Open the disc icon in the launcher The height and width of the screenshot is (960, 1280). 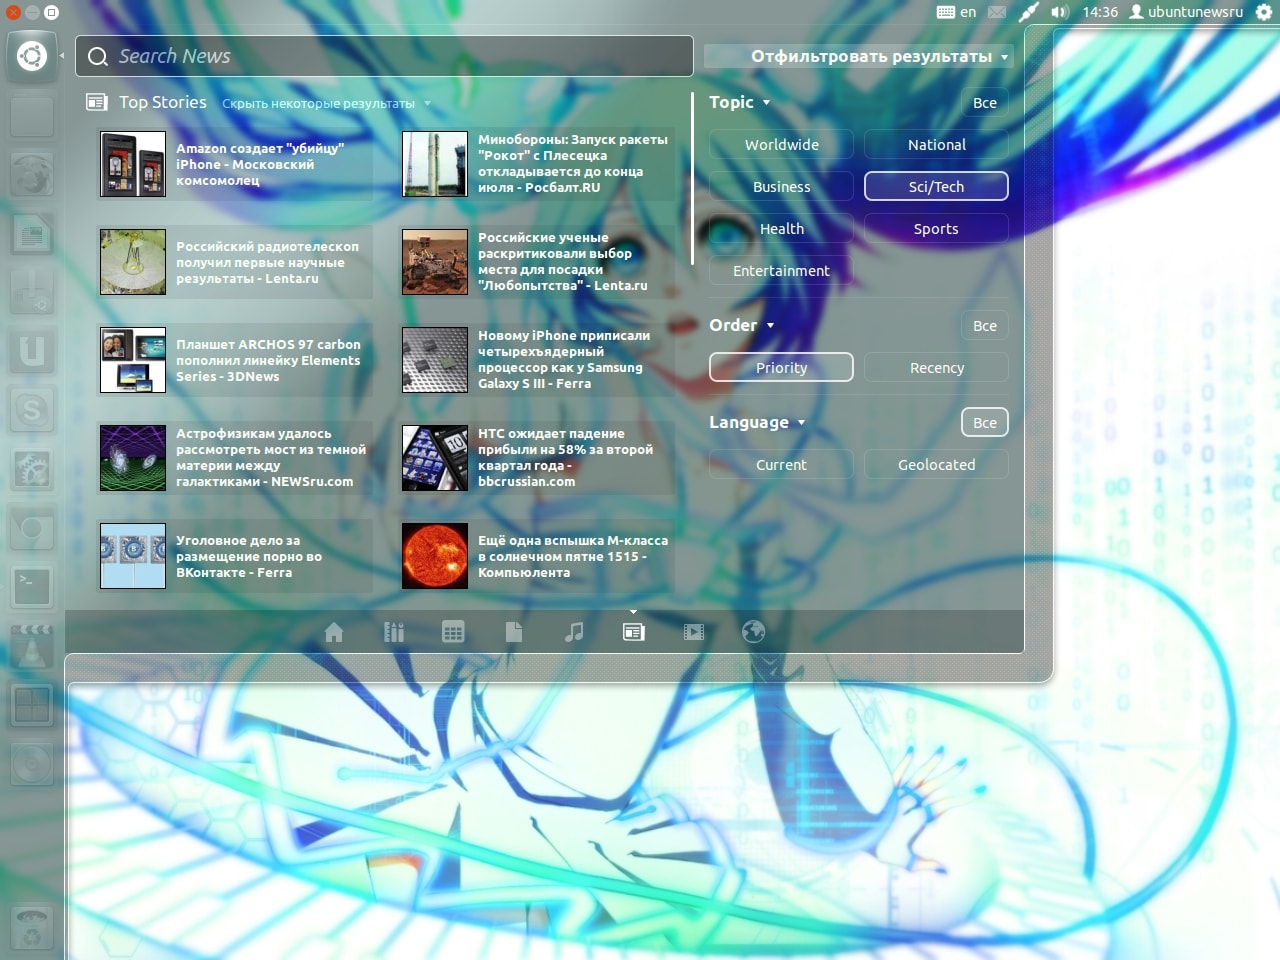point(32,764)
